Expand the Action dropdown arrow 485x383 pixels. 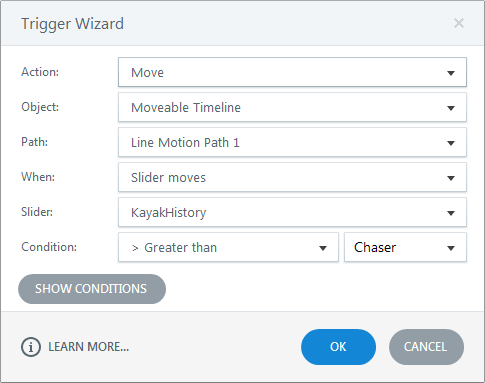(451, 73)
